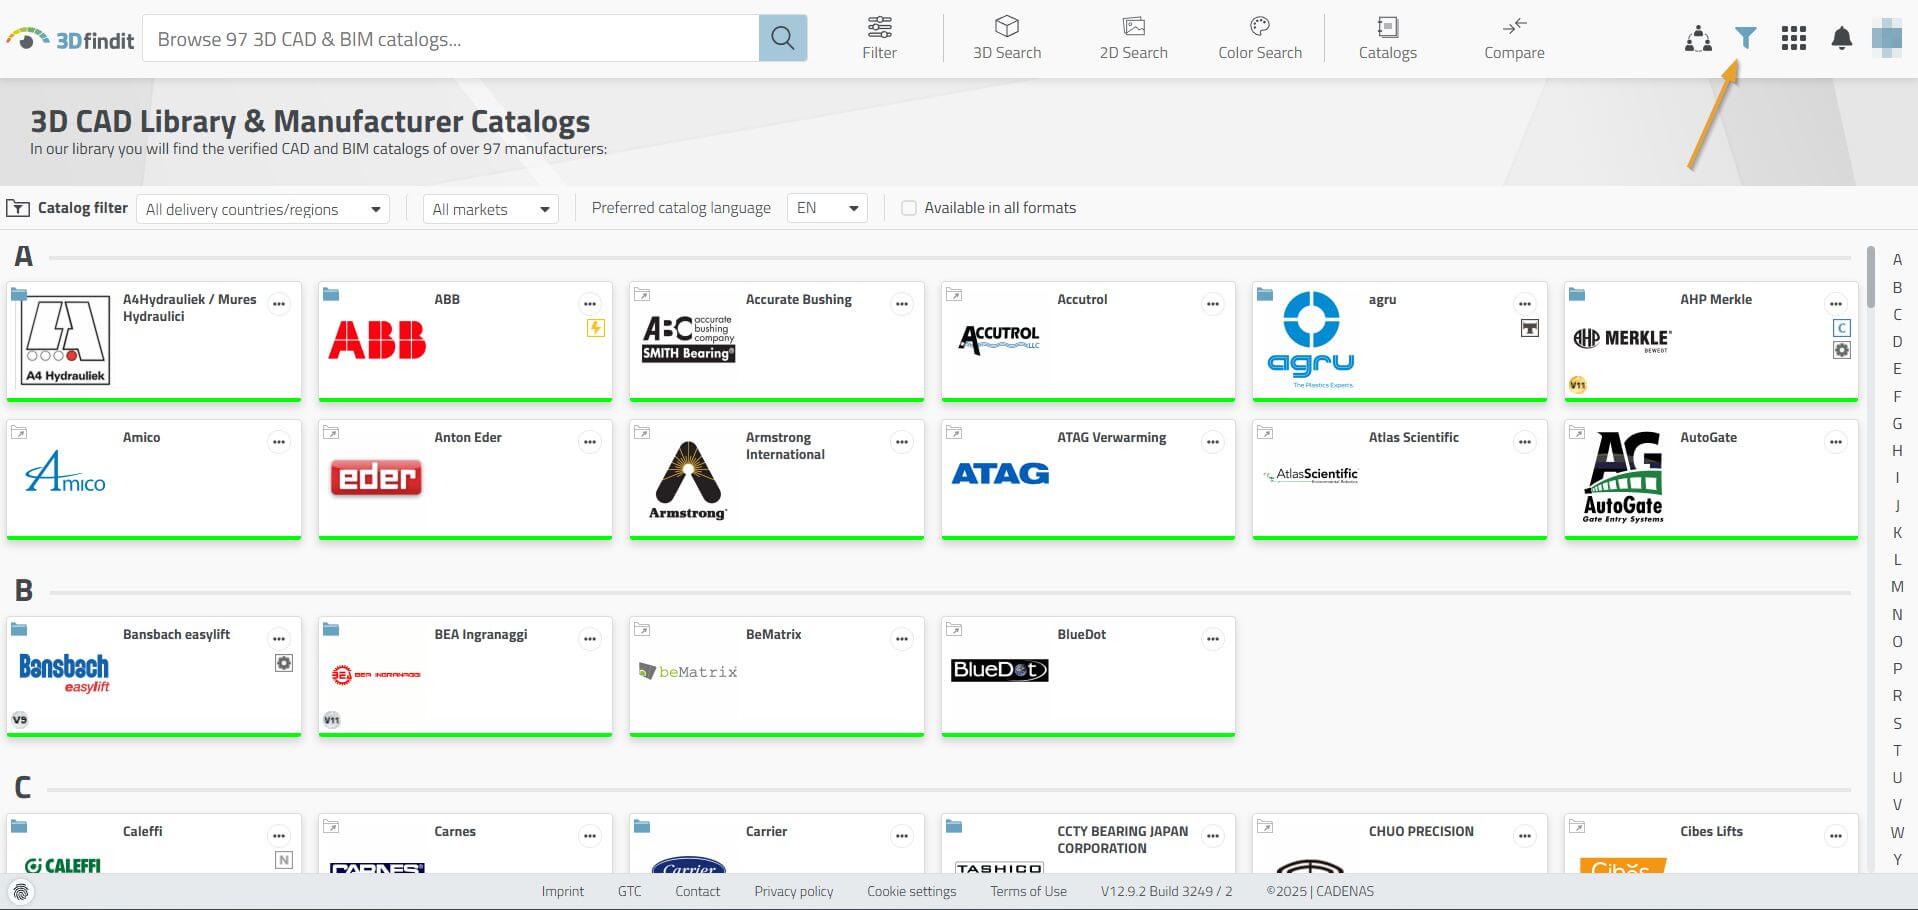The image size is (1918, 910).
Task: Open the Contact link in footer
Action: tap(697, 891)
